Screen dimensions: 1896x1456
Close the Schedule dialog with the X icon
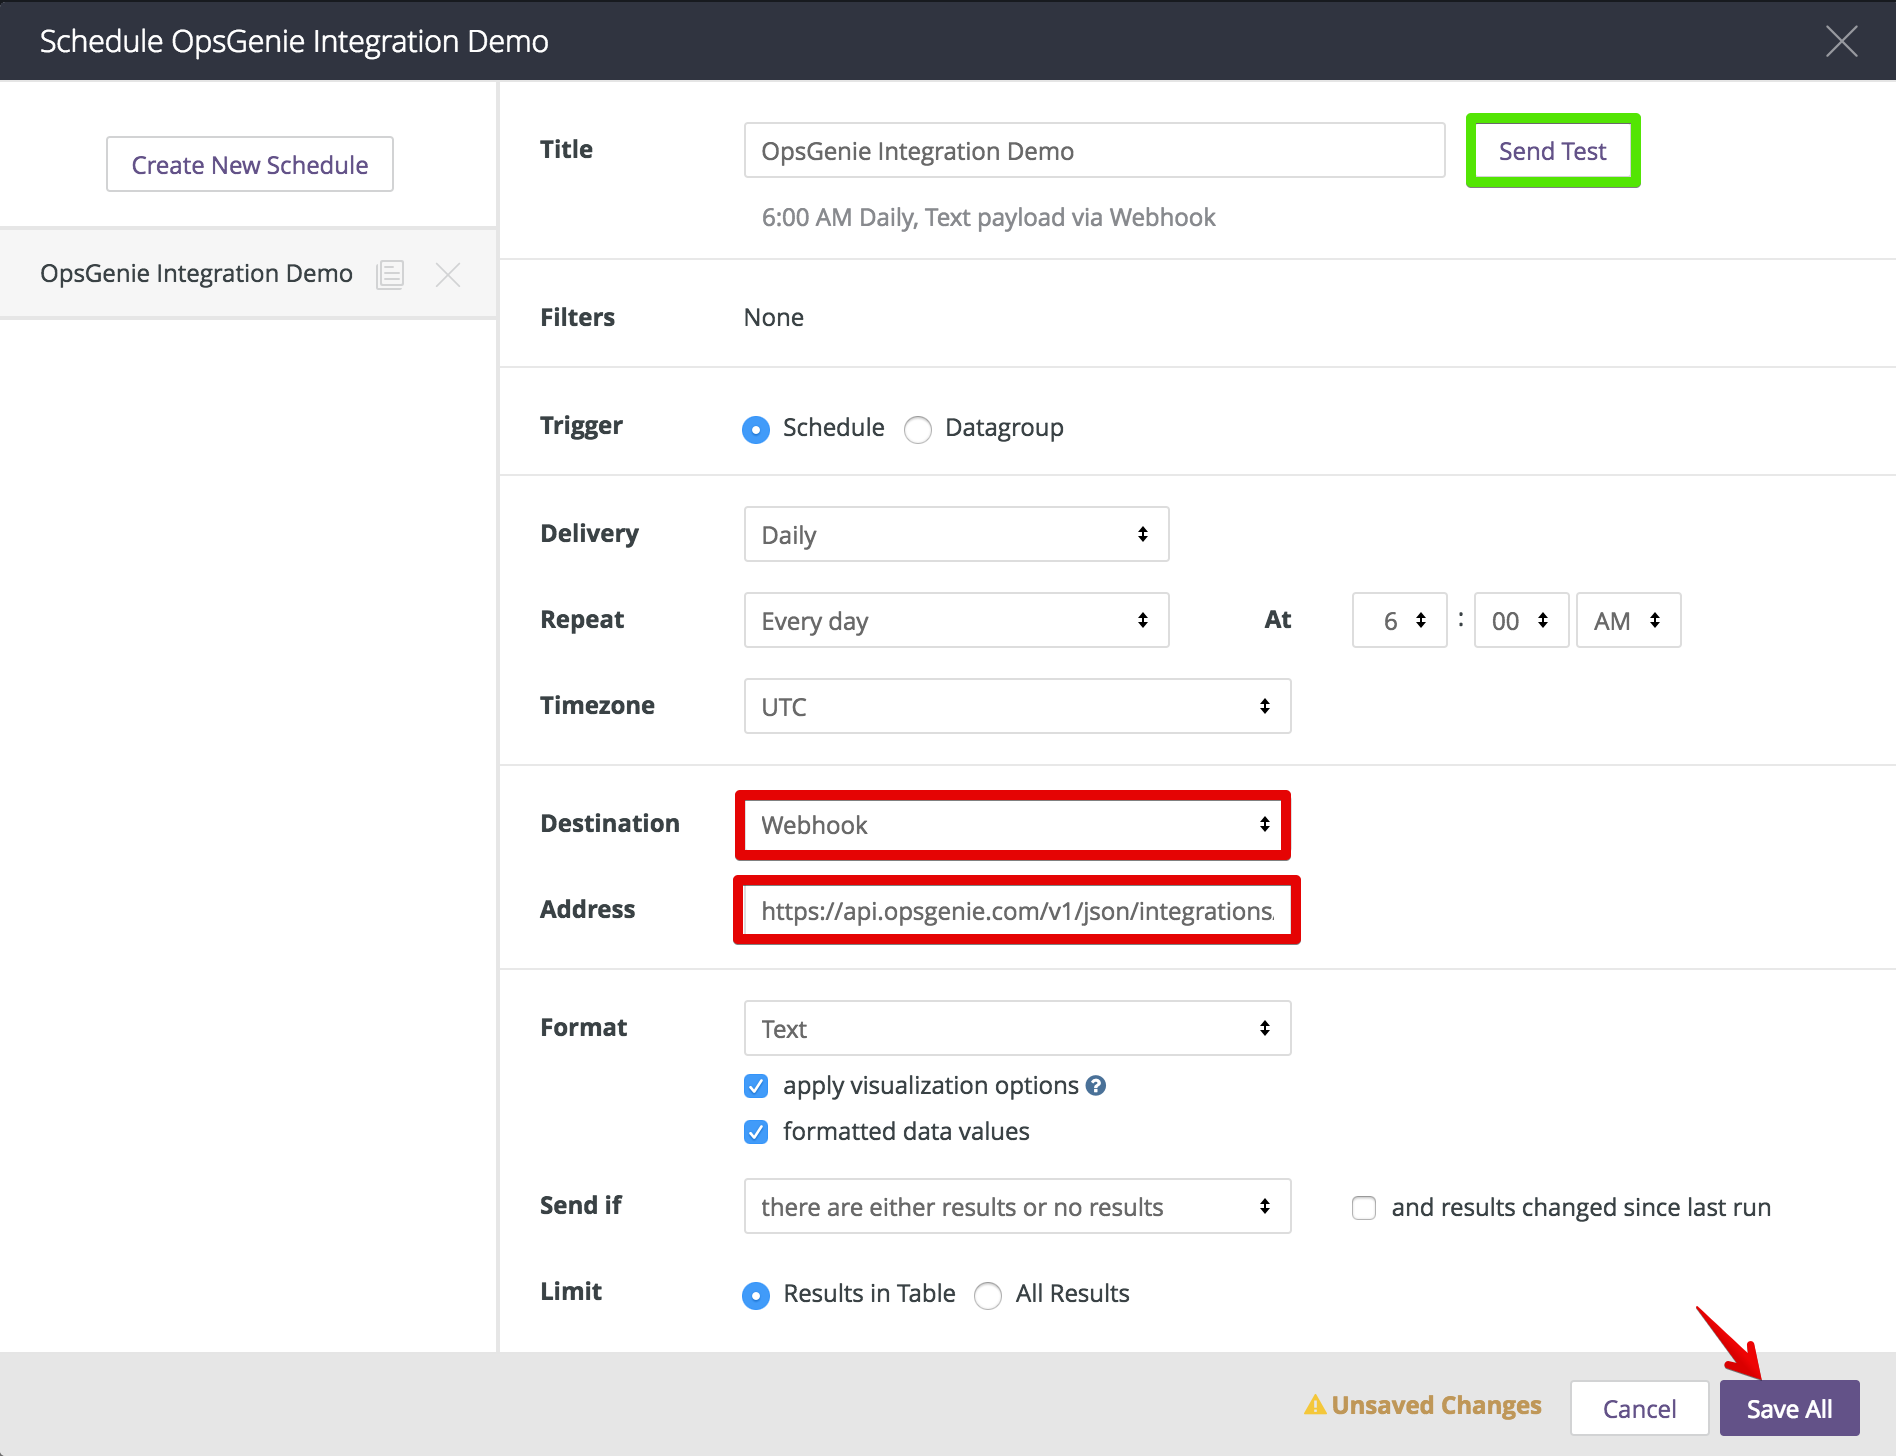(x=1841, y=41)
